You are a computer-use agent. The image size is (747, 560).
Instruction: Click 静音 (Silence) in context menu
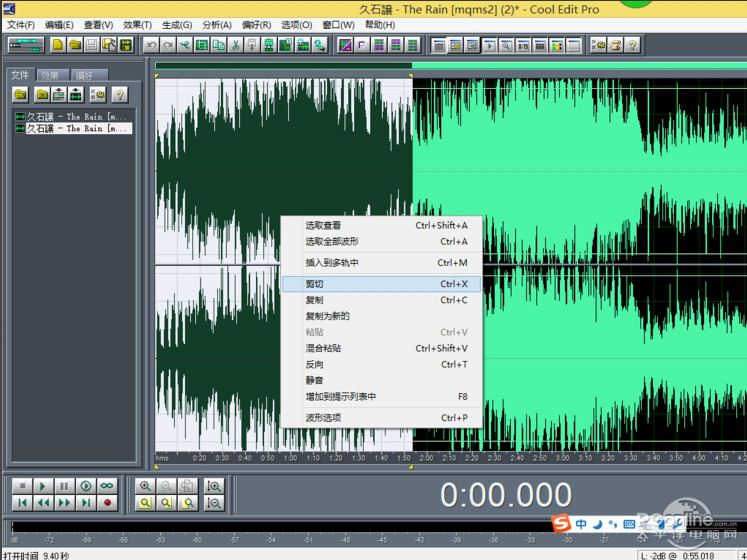coord(314,380)
